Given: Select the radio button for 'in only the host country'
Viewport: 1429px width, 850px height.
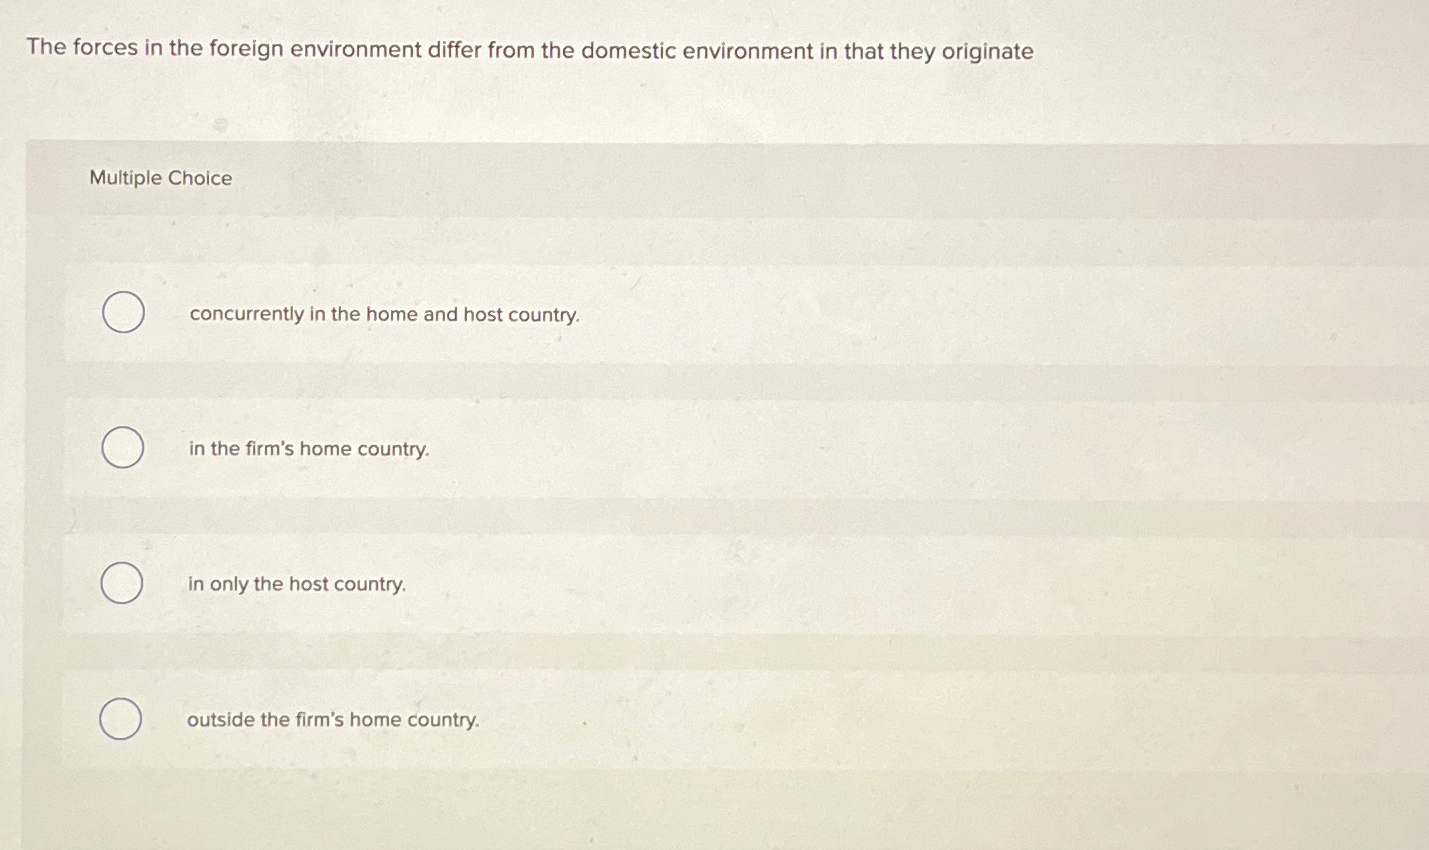Looking at the screenshot, I should [121, 582].
